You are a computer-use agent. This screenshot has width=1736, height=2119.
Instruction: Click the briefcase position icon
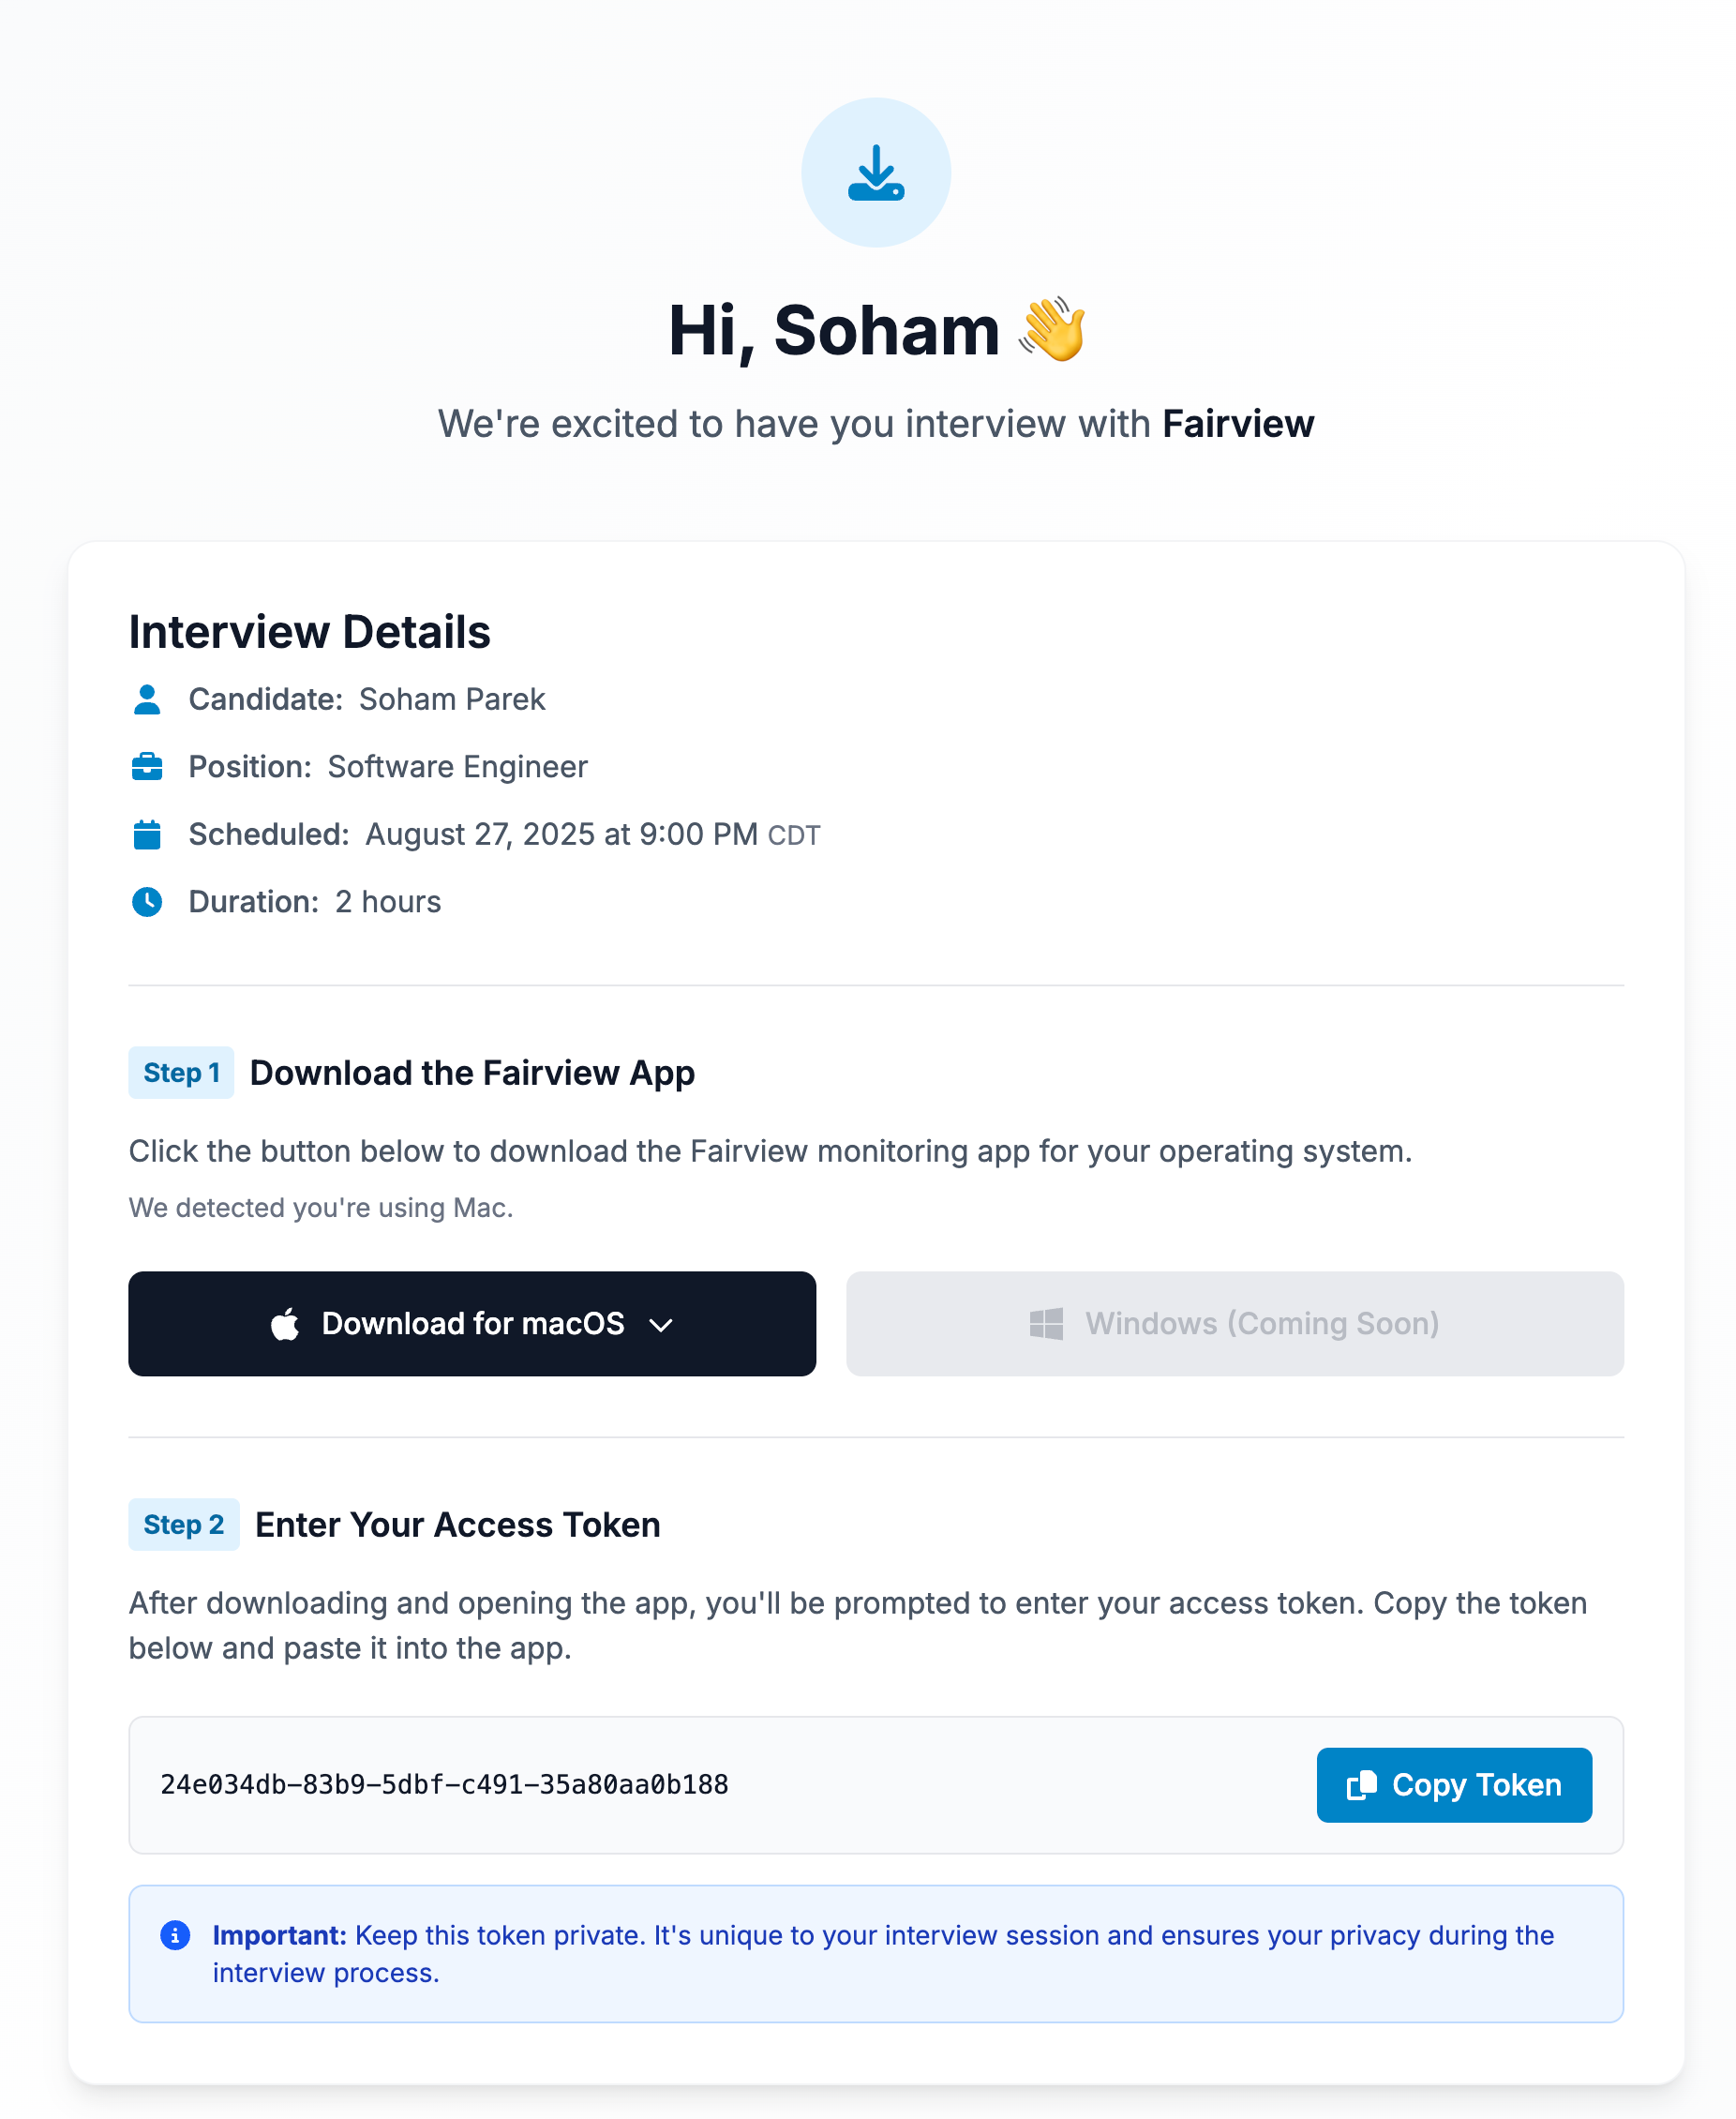[147, 767]
